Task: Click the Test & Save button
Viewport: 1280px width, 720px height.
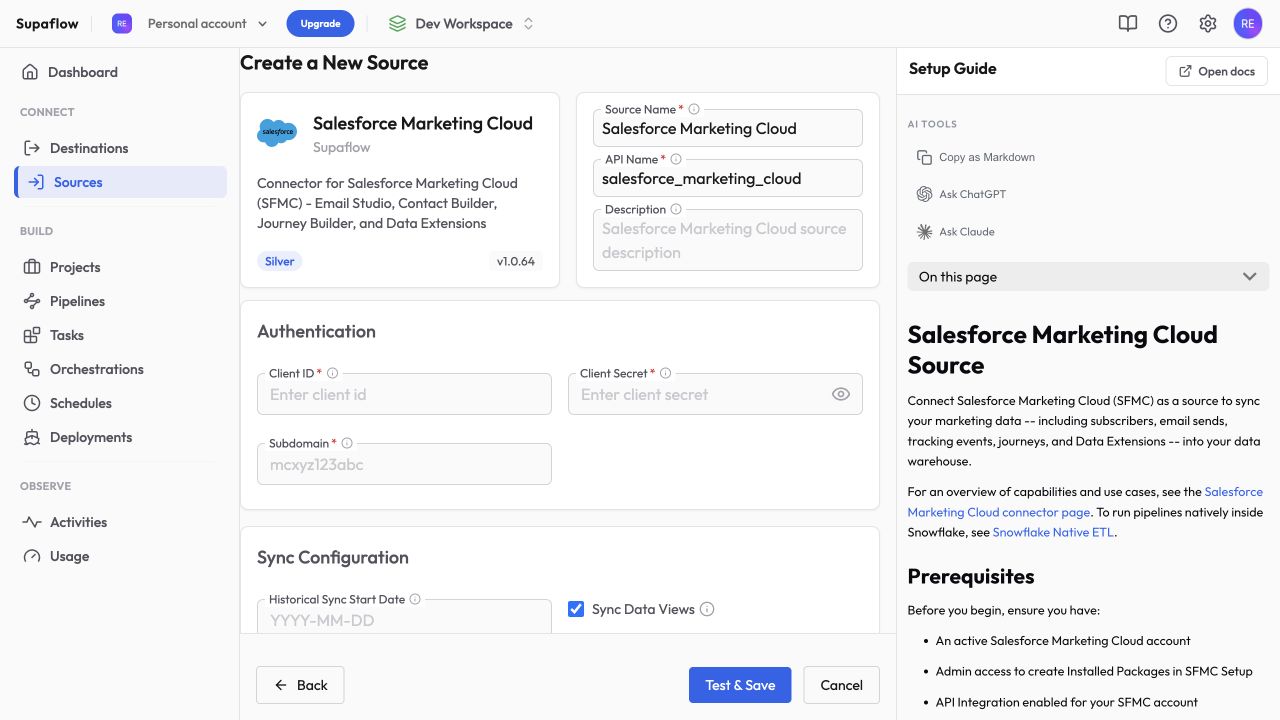Action: coord(740,685)
